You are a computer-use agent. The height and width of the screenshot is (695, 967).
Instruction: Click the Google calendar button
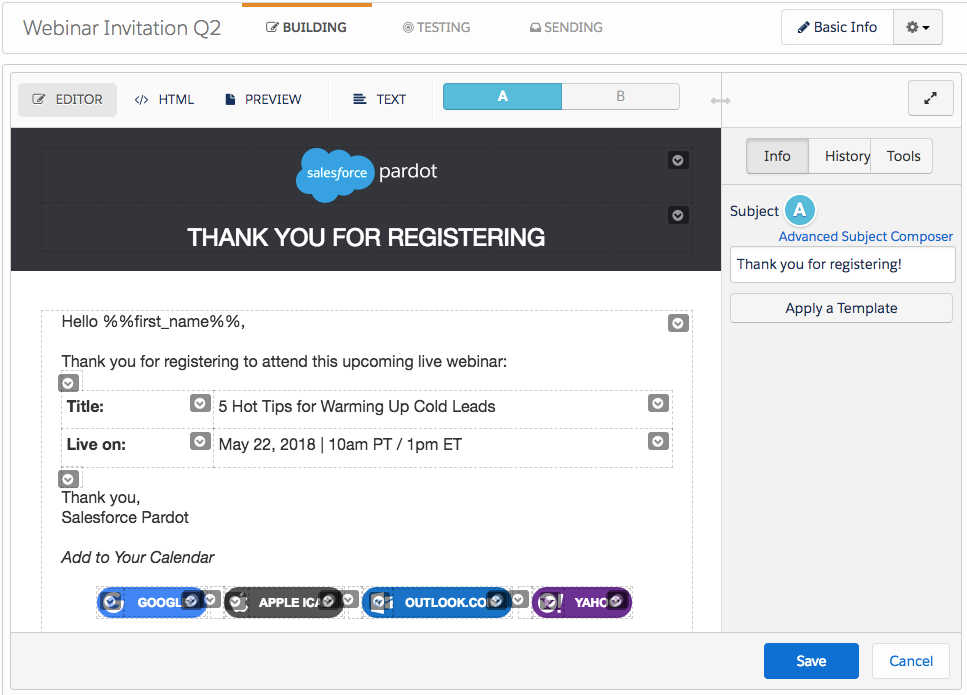[152, 602]
